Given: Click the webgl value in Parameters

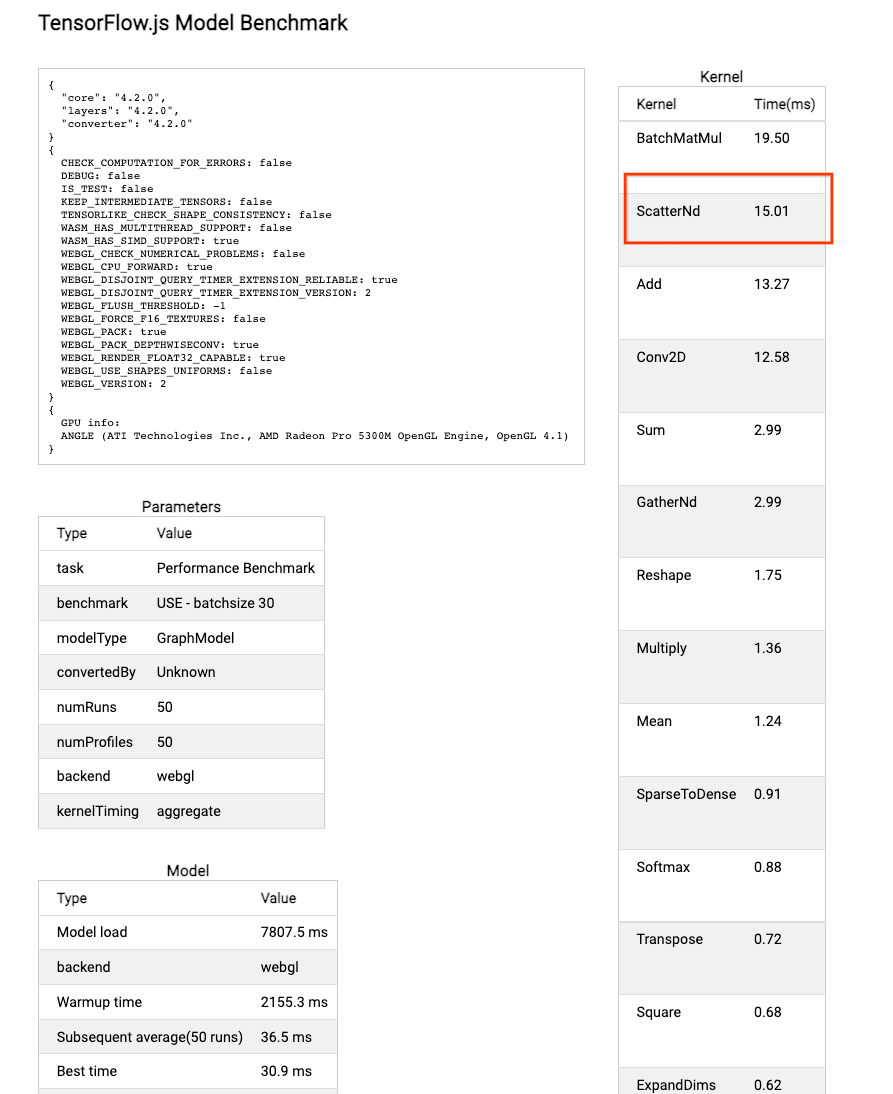Looking at the screenshot, I should coord(175,777).
